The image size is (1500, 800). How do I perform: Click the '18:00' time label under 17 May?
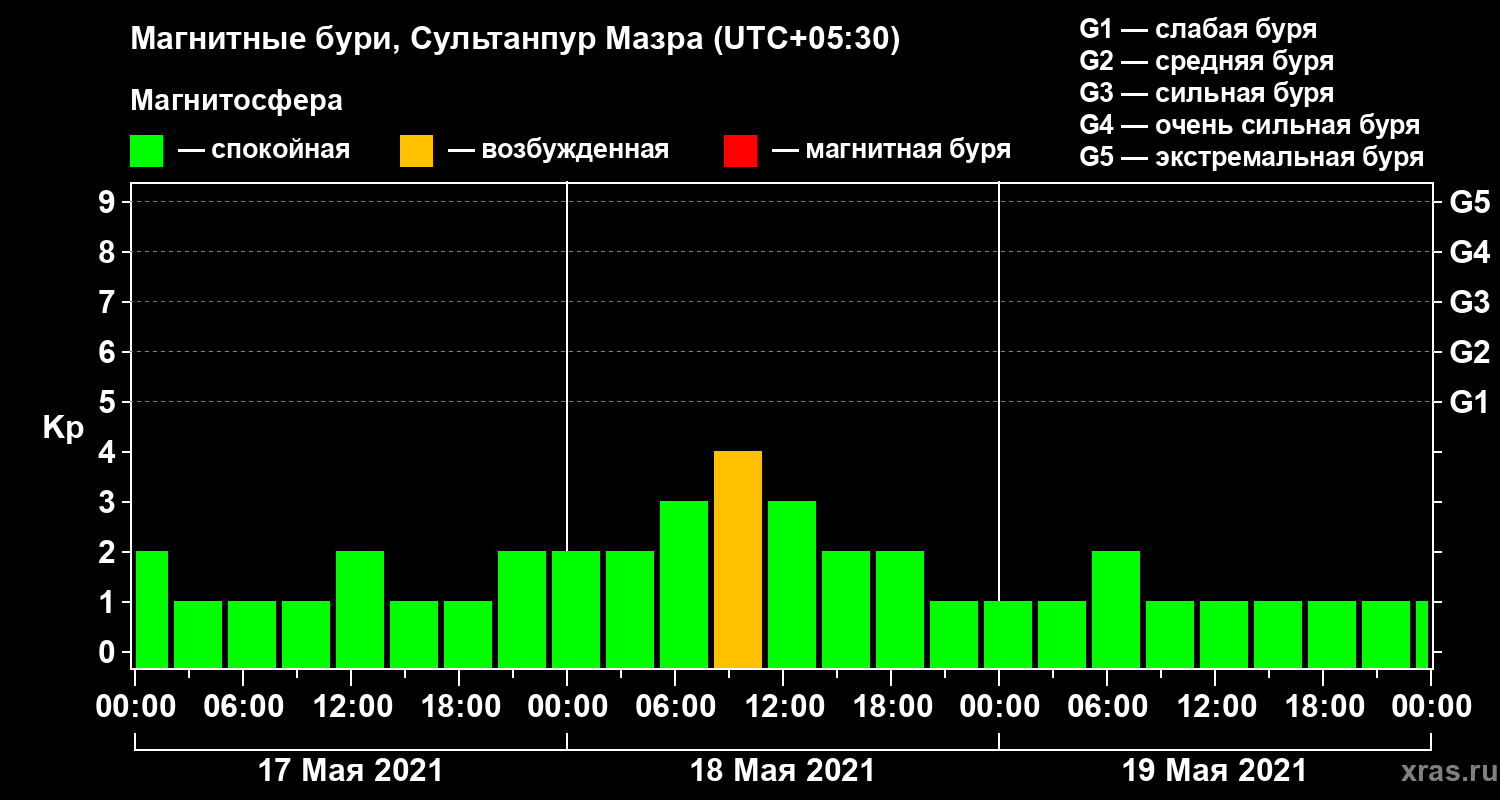[x=459, y=707]
